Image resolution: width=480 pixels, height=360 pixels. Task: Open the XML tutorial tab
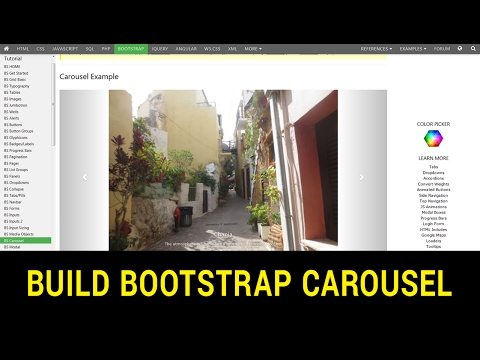(232, 49)
